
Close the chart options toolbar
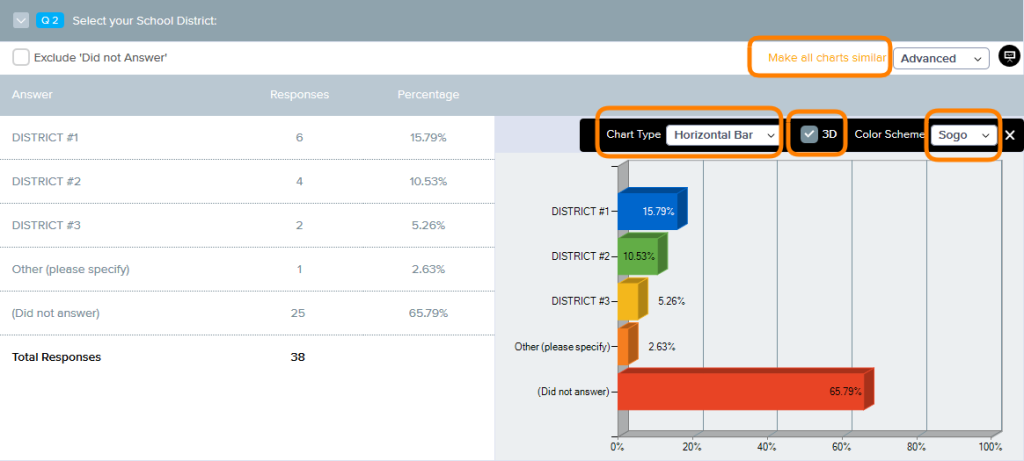click(x=1010, y=135)
